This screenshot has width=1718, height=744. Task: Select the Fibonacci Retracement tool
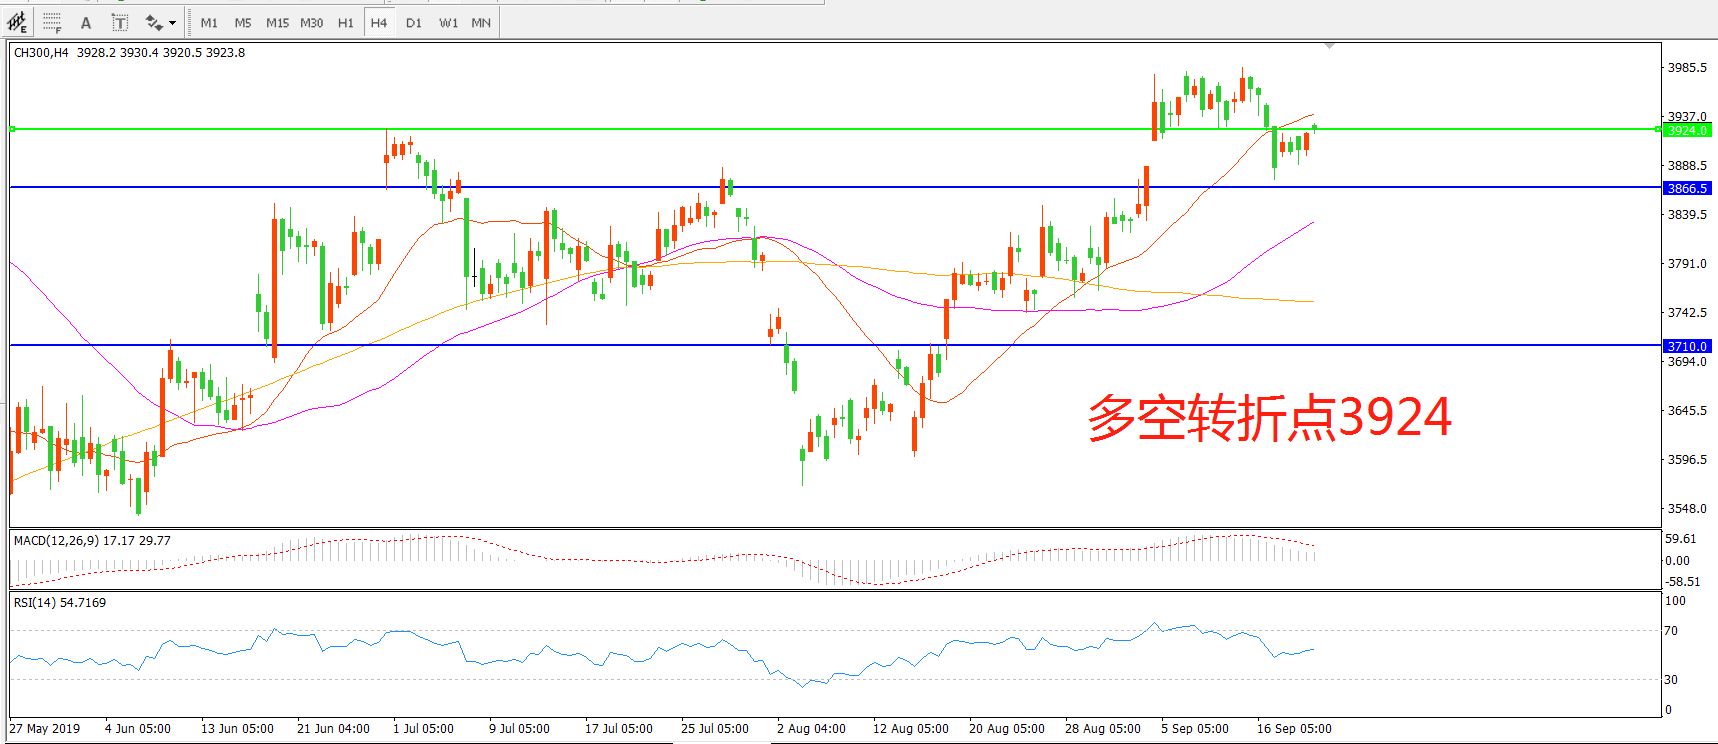(52, 22)
